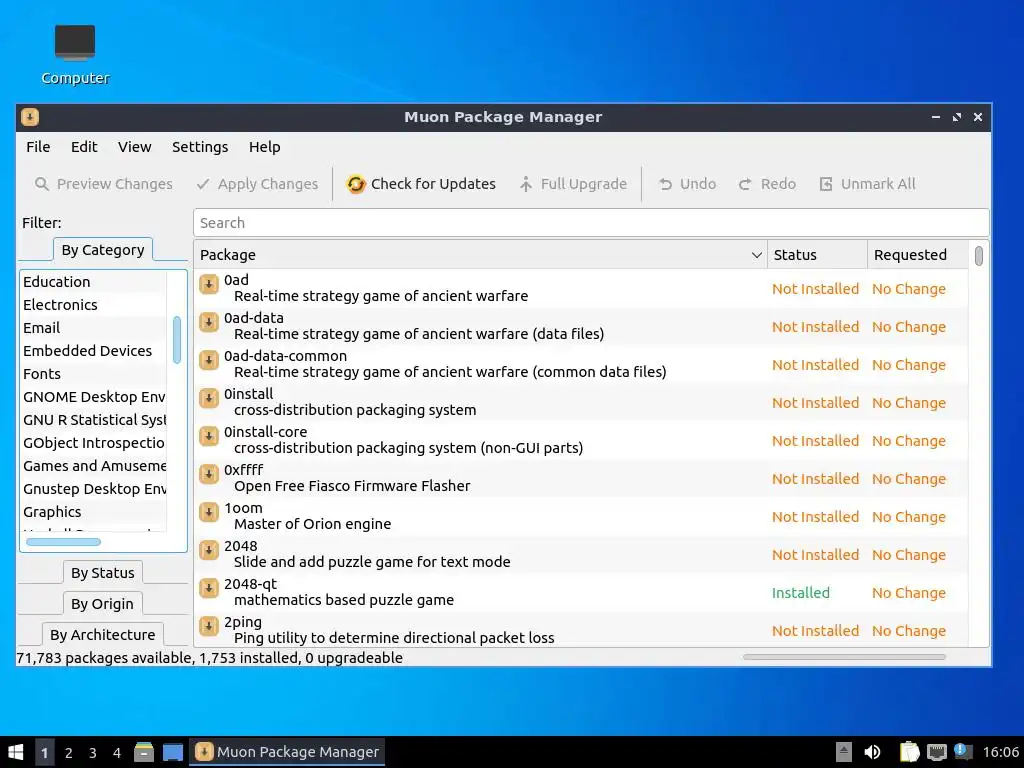The height and width of the screenshot is (768, 1024).
Task: Click the Muon Package Manager taskbar button
Action: pyautogui.click(x=287, y=752)
